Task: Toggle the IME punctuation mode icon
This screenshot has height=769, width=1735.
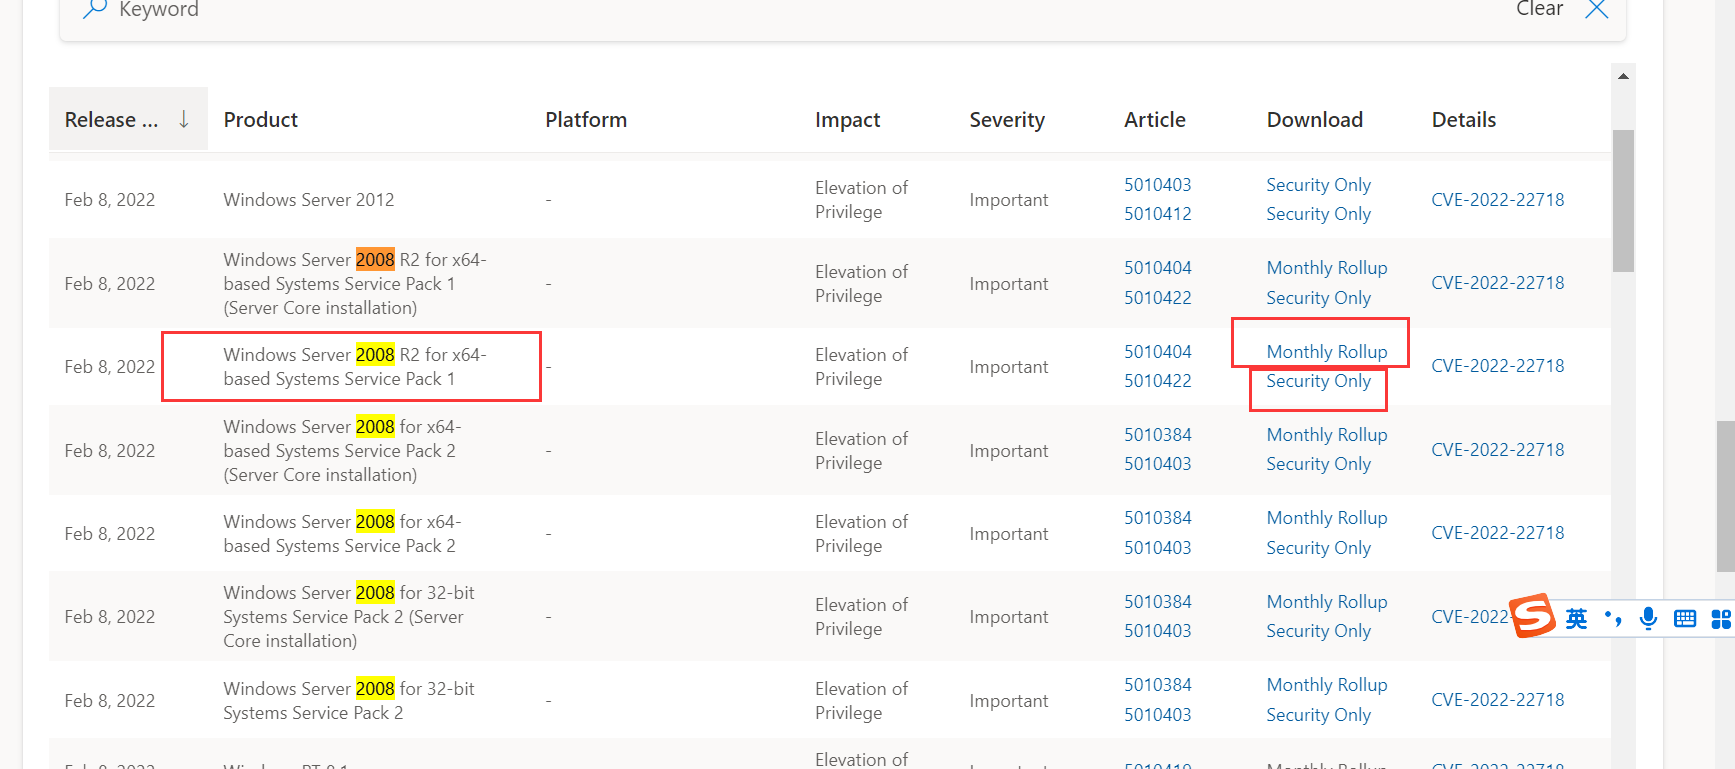Action: (1613, 618)
